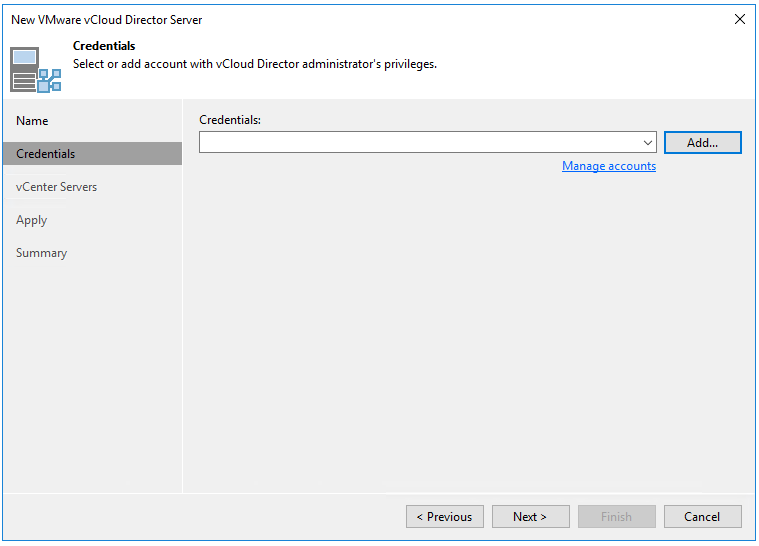Close the New VMware vCloud Director Server window
The image size is (759, 546).
tap(740, 19)
